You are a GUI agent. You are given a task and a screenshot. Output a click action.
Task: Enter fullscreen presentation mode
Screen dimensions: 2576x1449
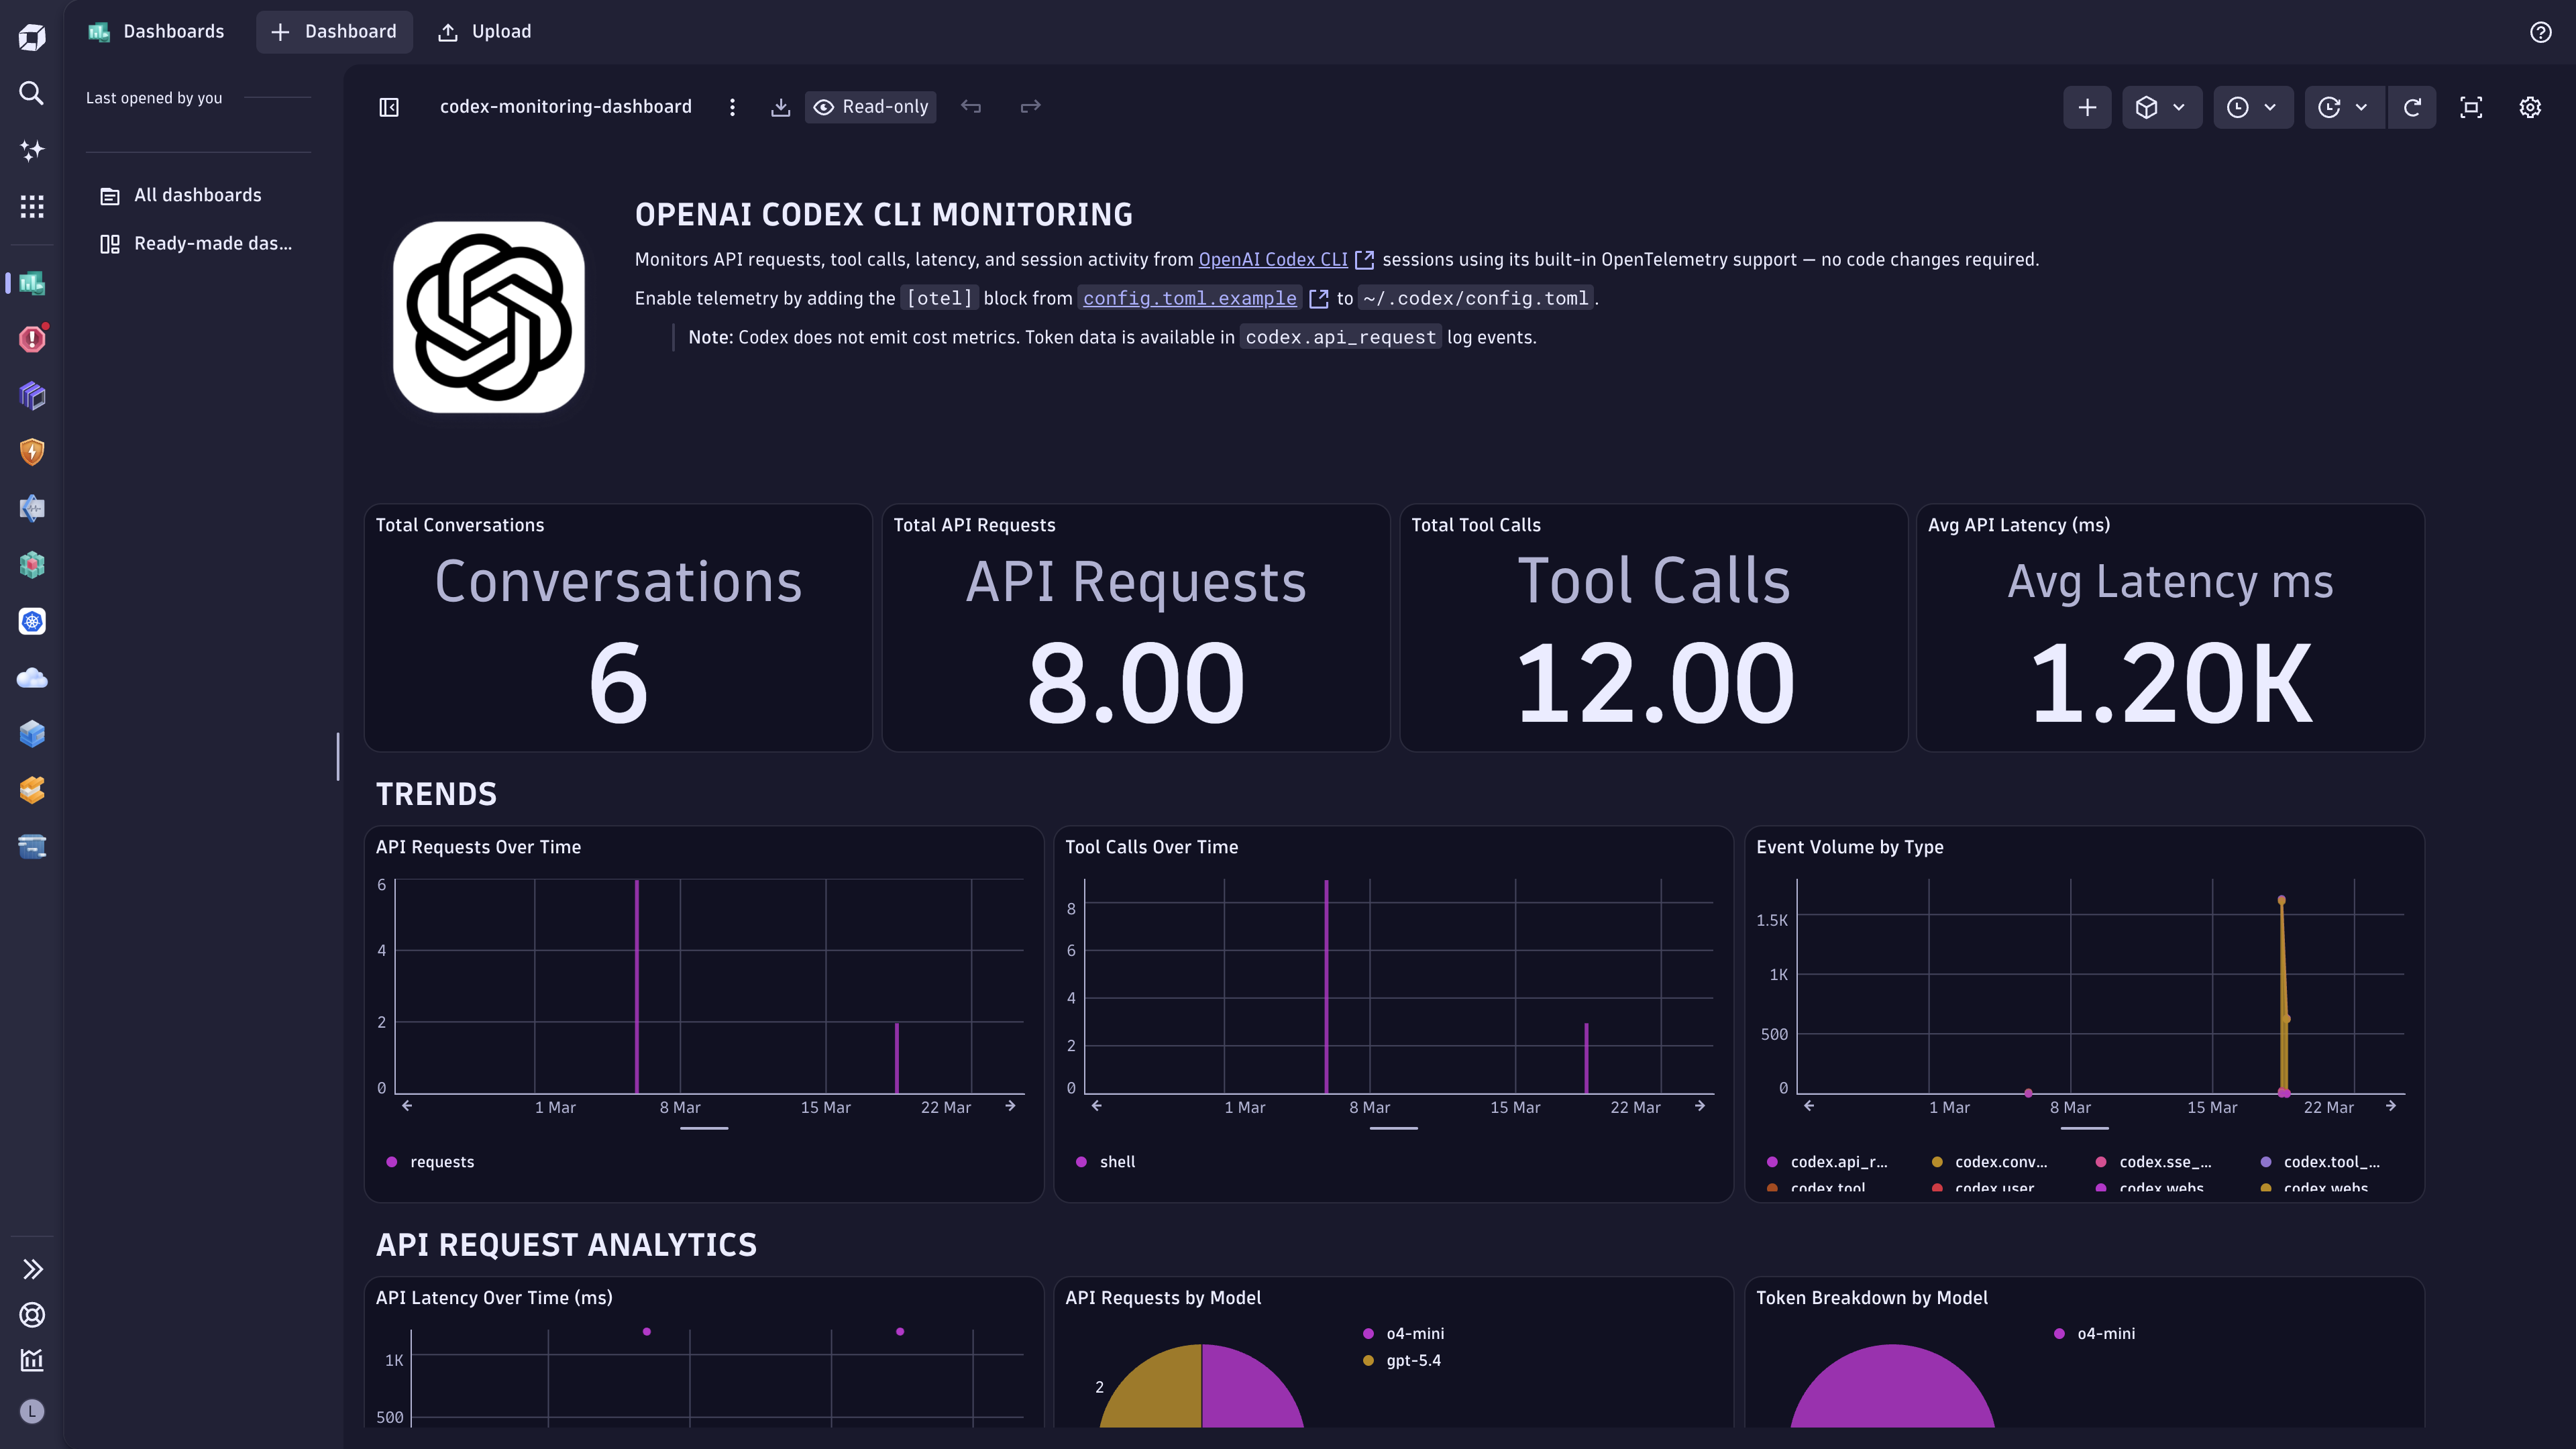click(2471, 107)
